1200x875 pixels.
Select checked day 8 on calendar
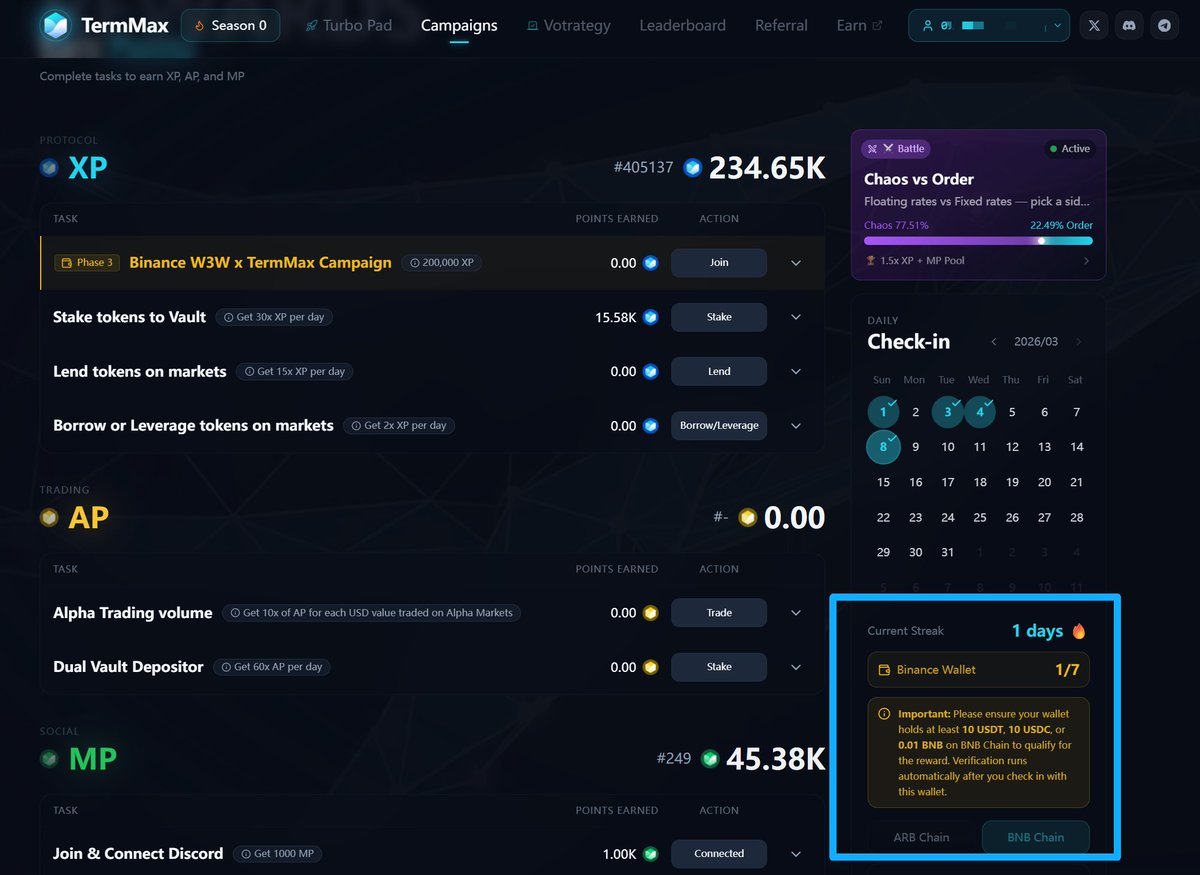[883, 447]
